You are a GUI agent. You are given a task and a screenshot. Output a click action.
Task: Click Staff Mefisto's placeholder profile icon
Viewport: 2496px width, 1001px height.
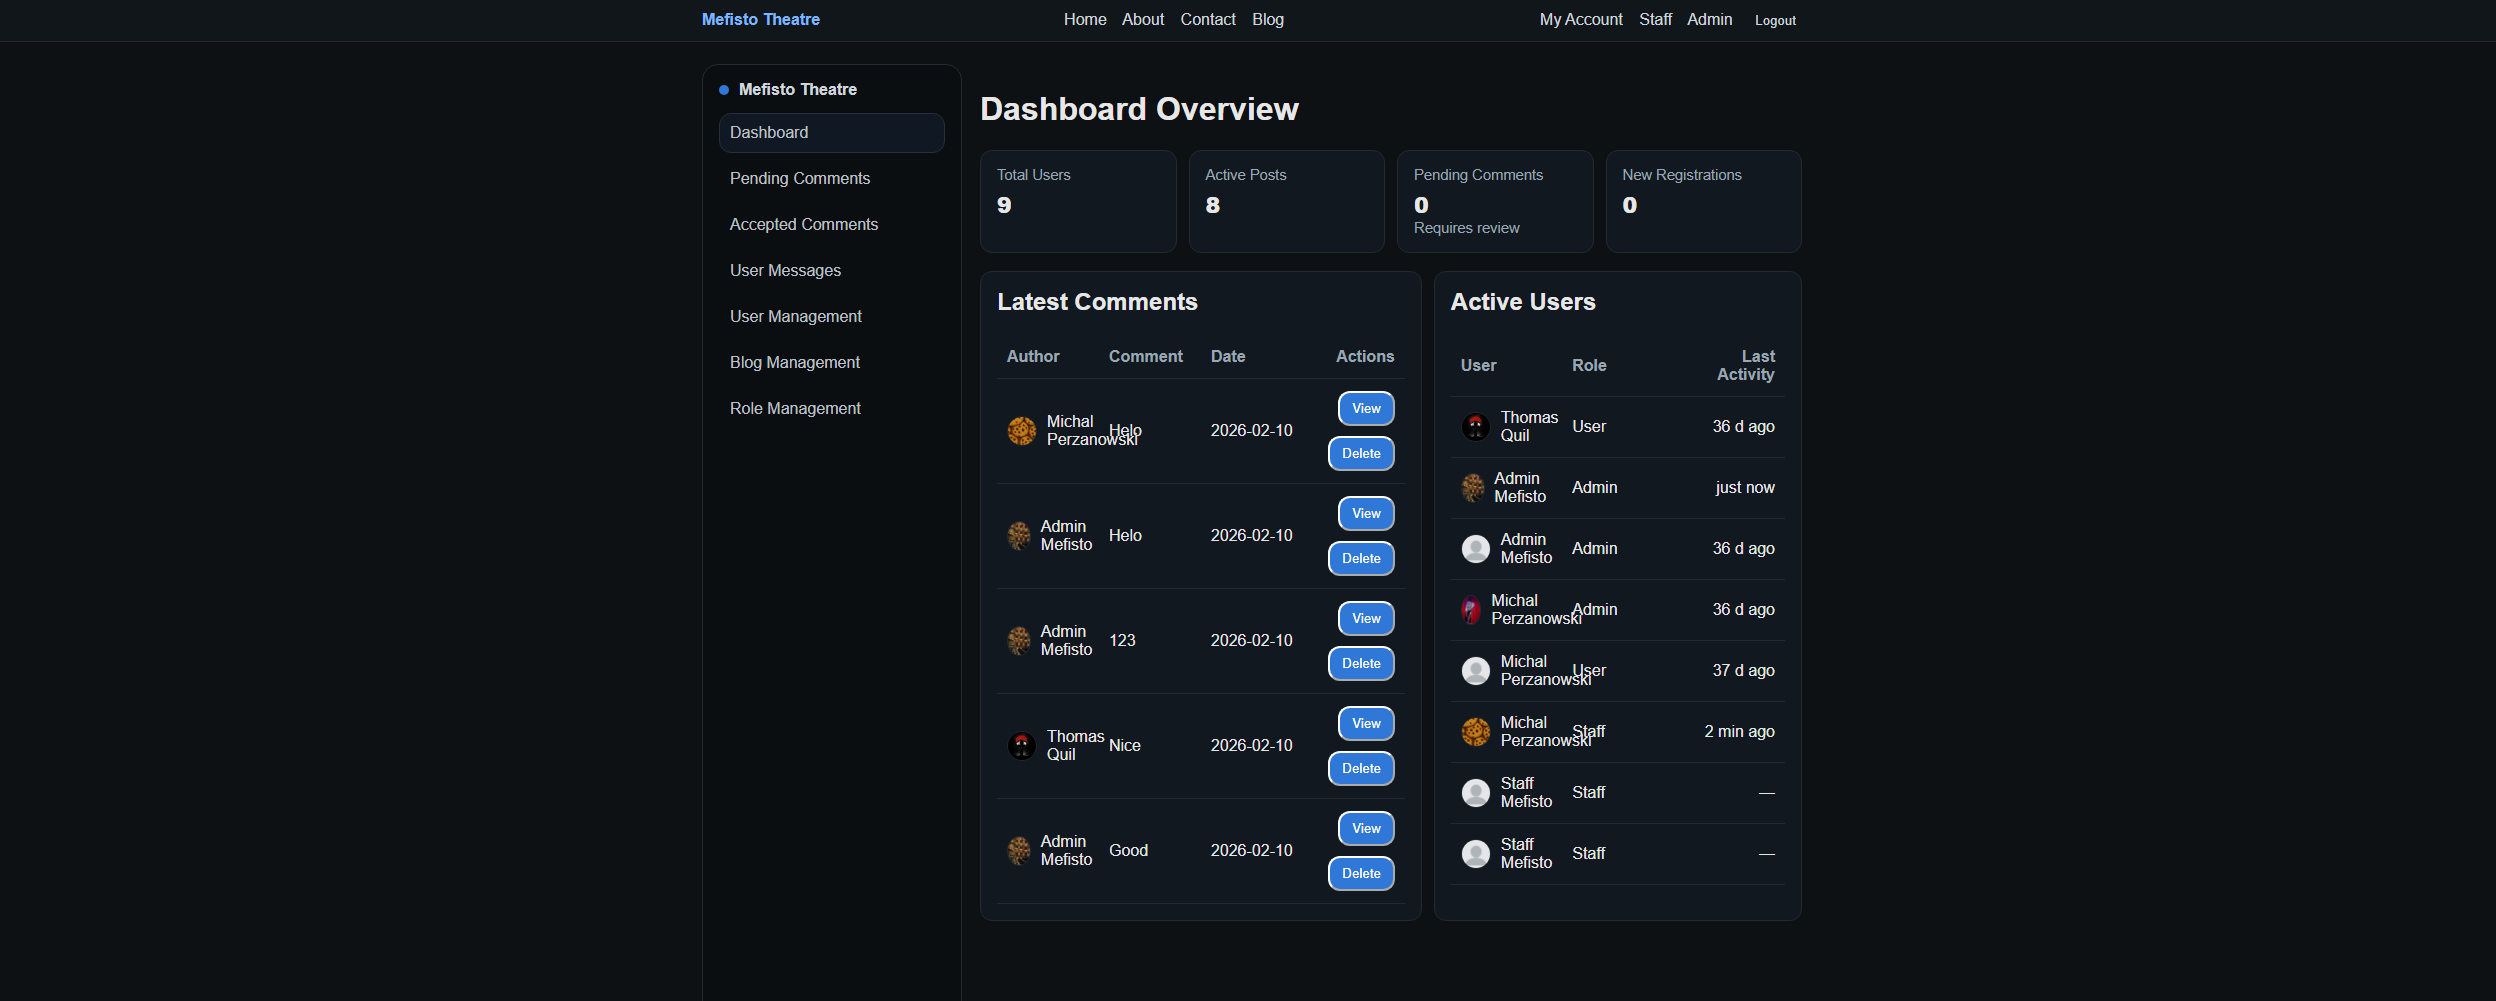tap(1475, 792)
